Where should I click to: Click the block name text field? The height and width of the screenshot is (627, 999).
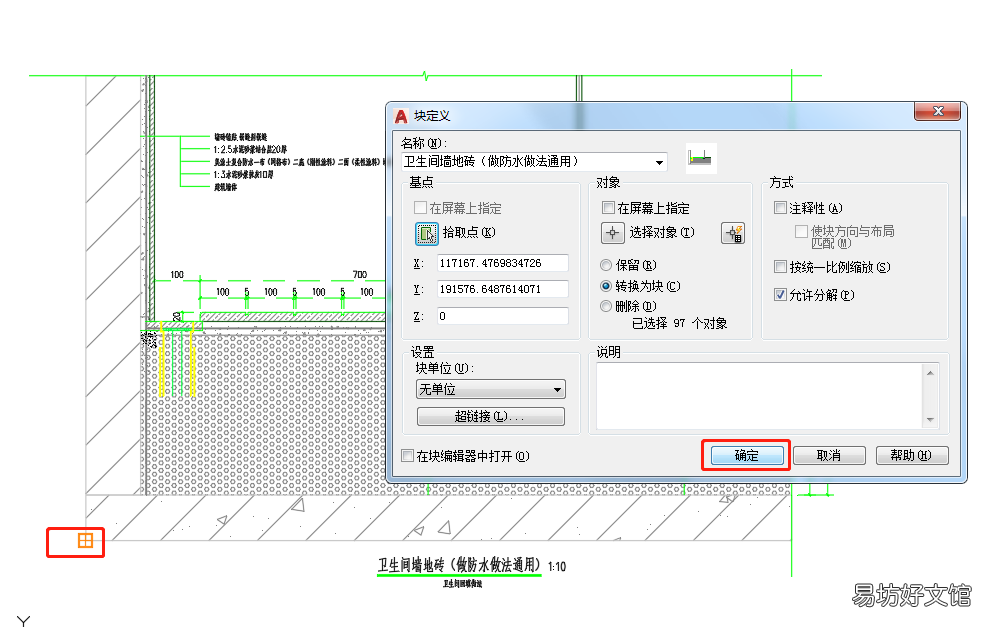(x=528, y=162)
